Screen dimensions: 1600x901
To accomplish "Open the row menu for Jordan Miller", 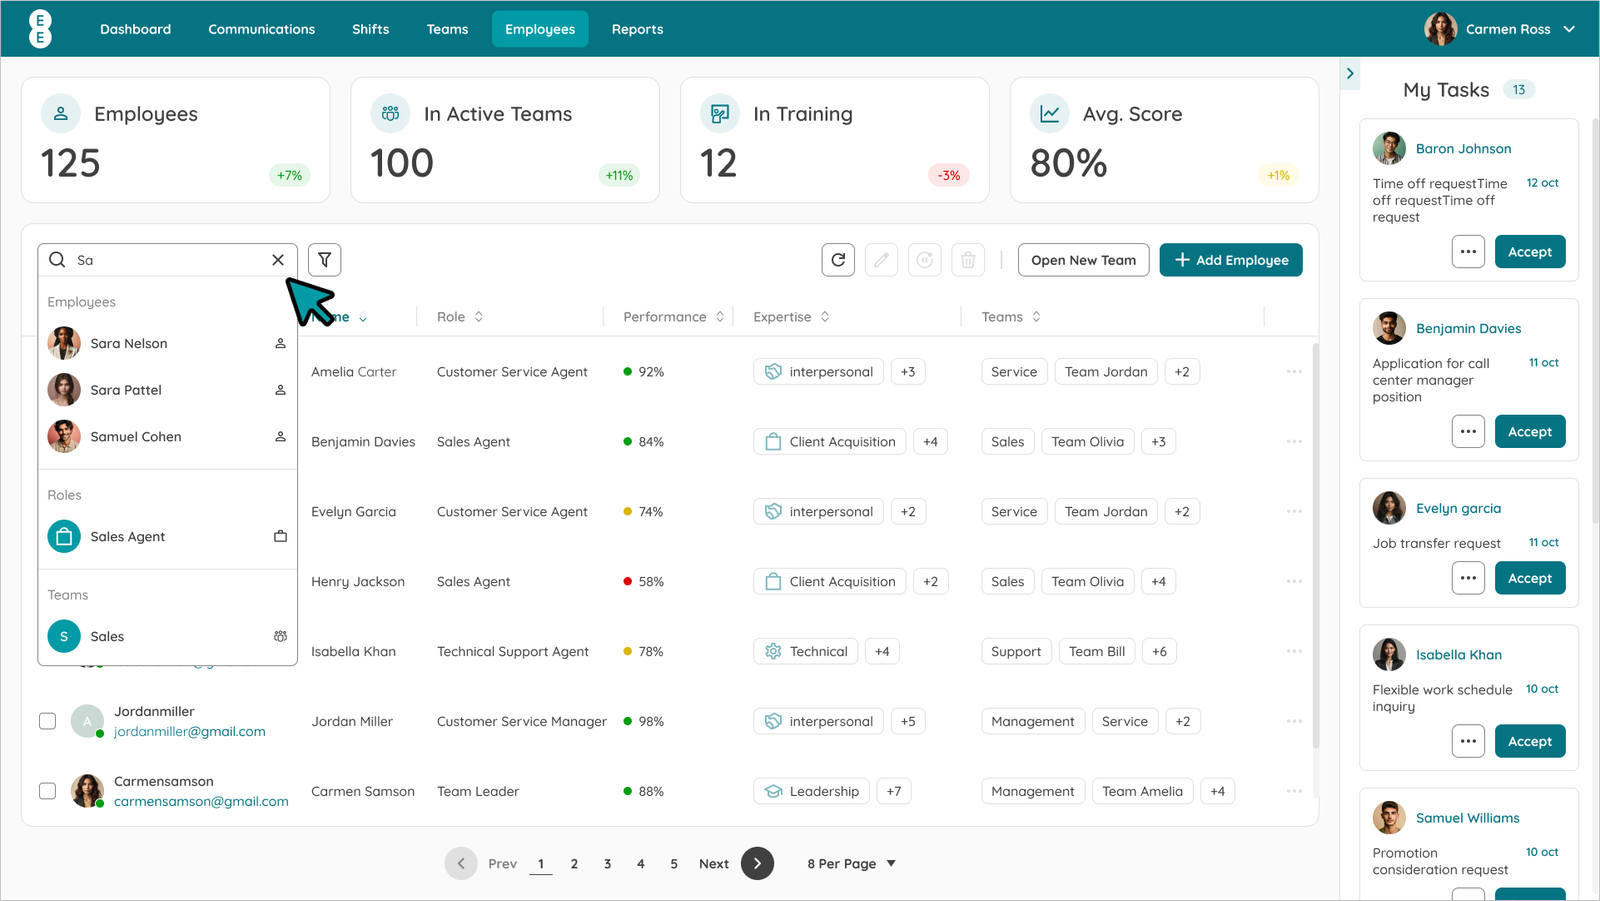I will coord(1294,722).
